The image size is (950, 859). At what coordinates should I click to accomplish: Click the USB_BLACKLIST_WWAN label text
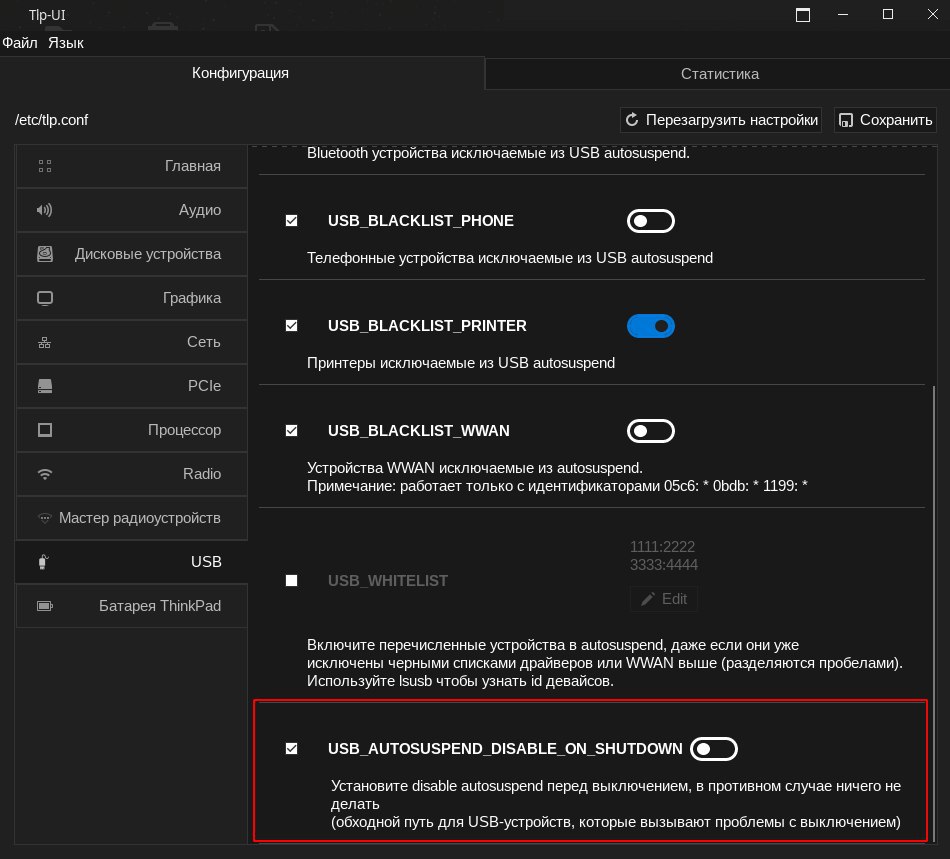click(x=419, y=431)
